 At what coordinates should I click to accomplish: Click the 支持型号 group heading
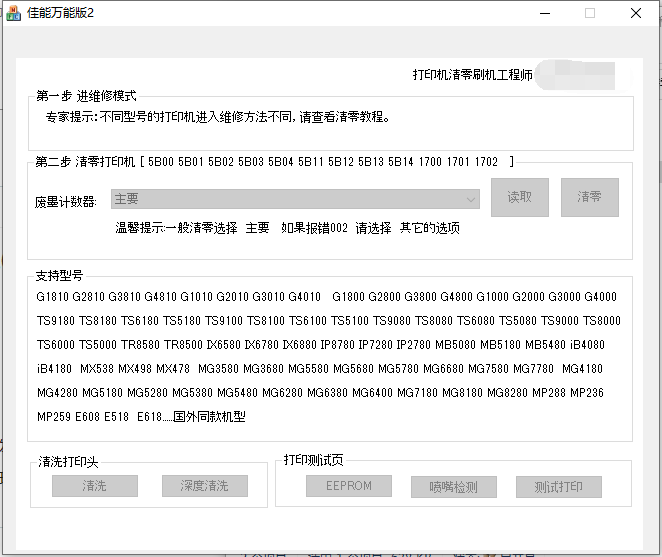click(60, 275)
